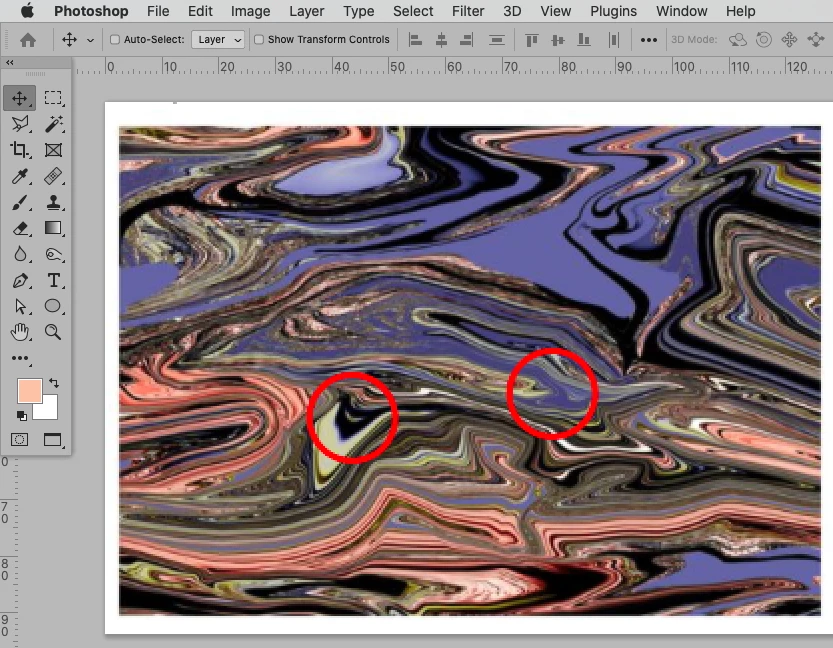The width and height of the screenshot is (833, 648).
Task: Select the Healing Brush tool
Action: click(53, 176)
